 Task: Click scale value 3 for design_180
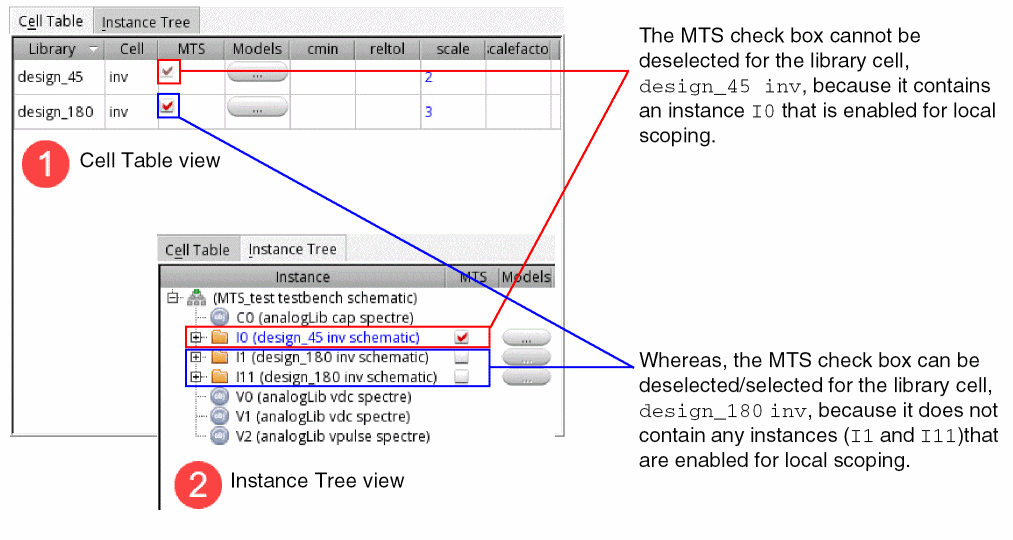(428, 111)
